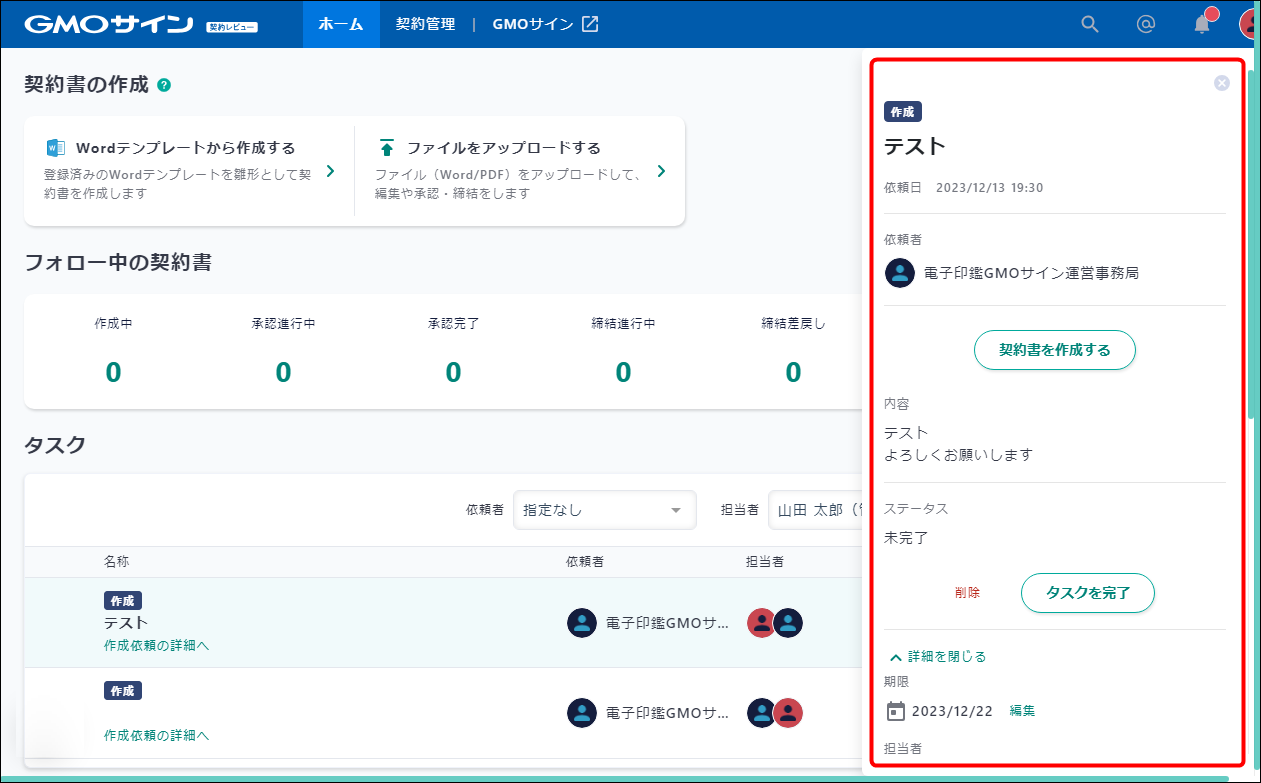The width and height of the screenshot is (1261, 783).
Task: Close the task detail panel
Action: pos(1221,83)
